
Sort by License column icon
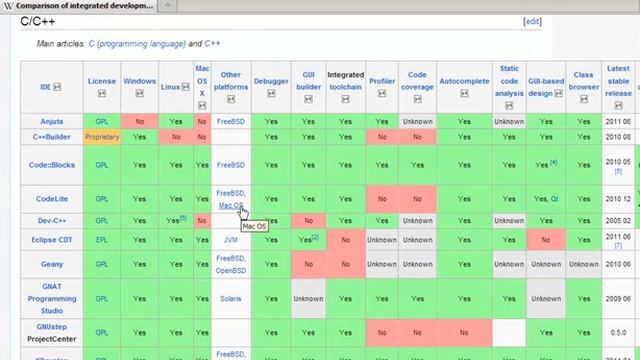coord(102,93)
